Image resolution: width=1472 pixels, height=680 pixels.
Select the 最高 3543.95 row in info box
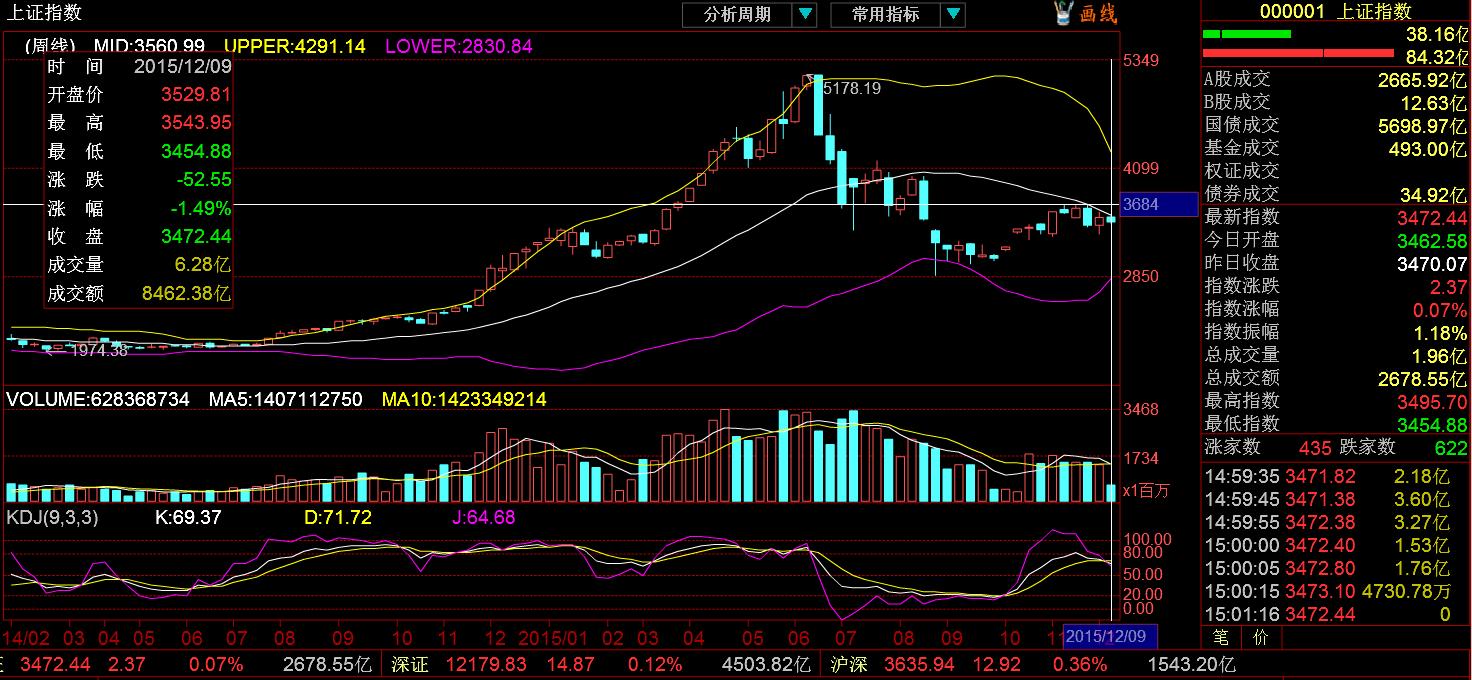pyautogui.click(x=139, y=123)
